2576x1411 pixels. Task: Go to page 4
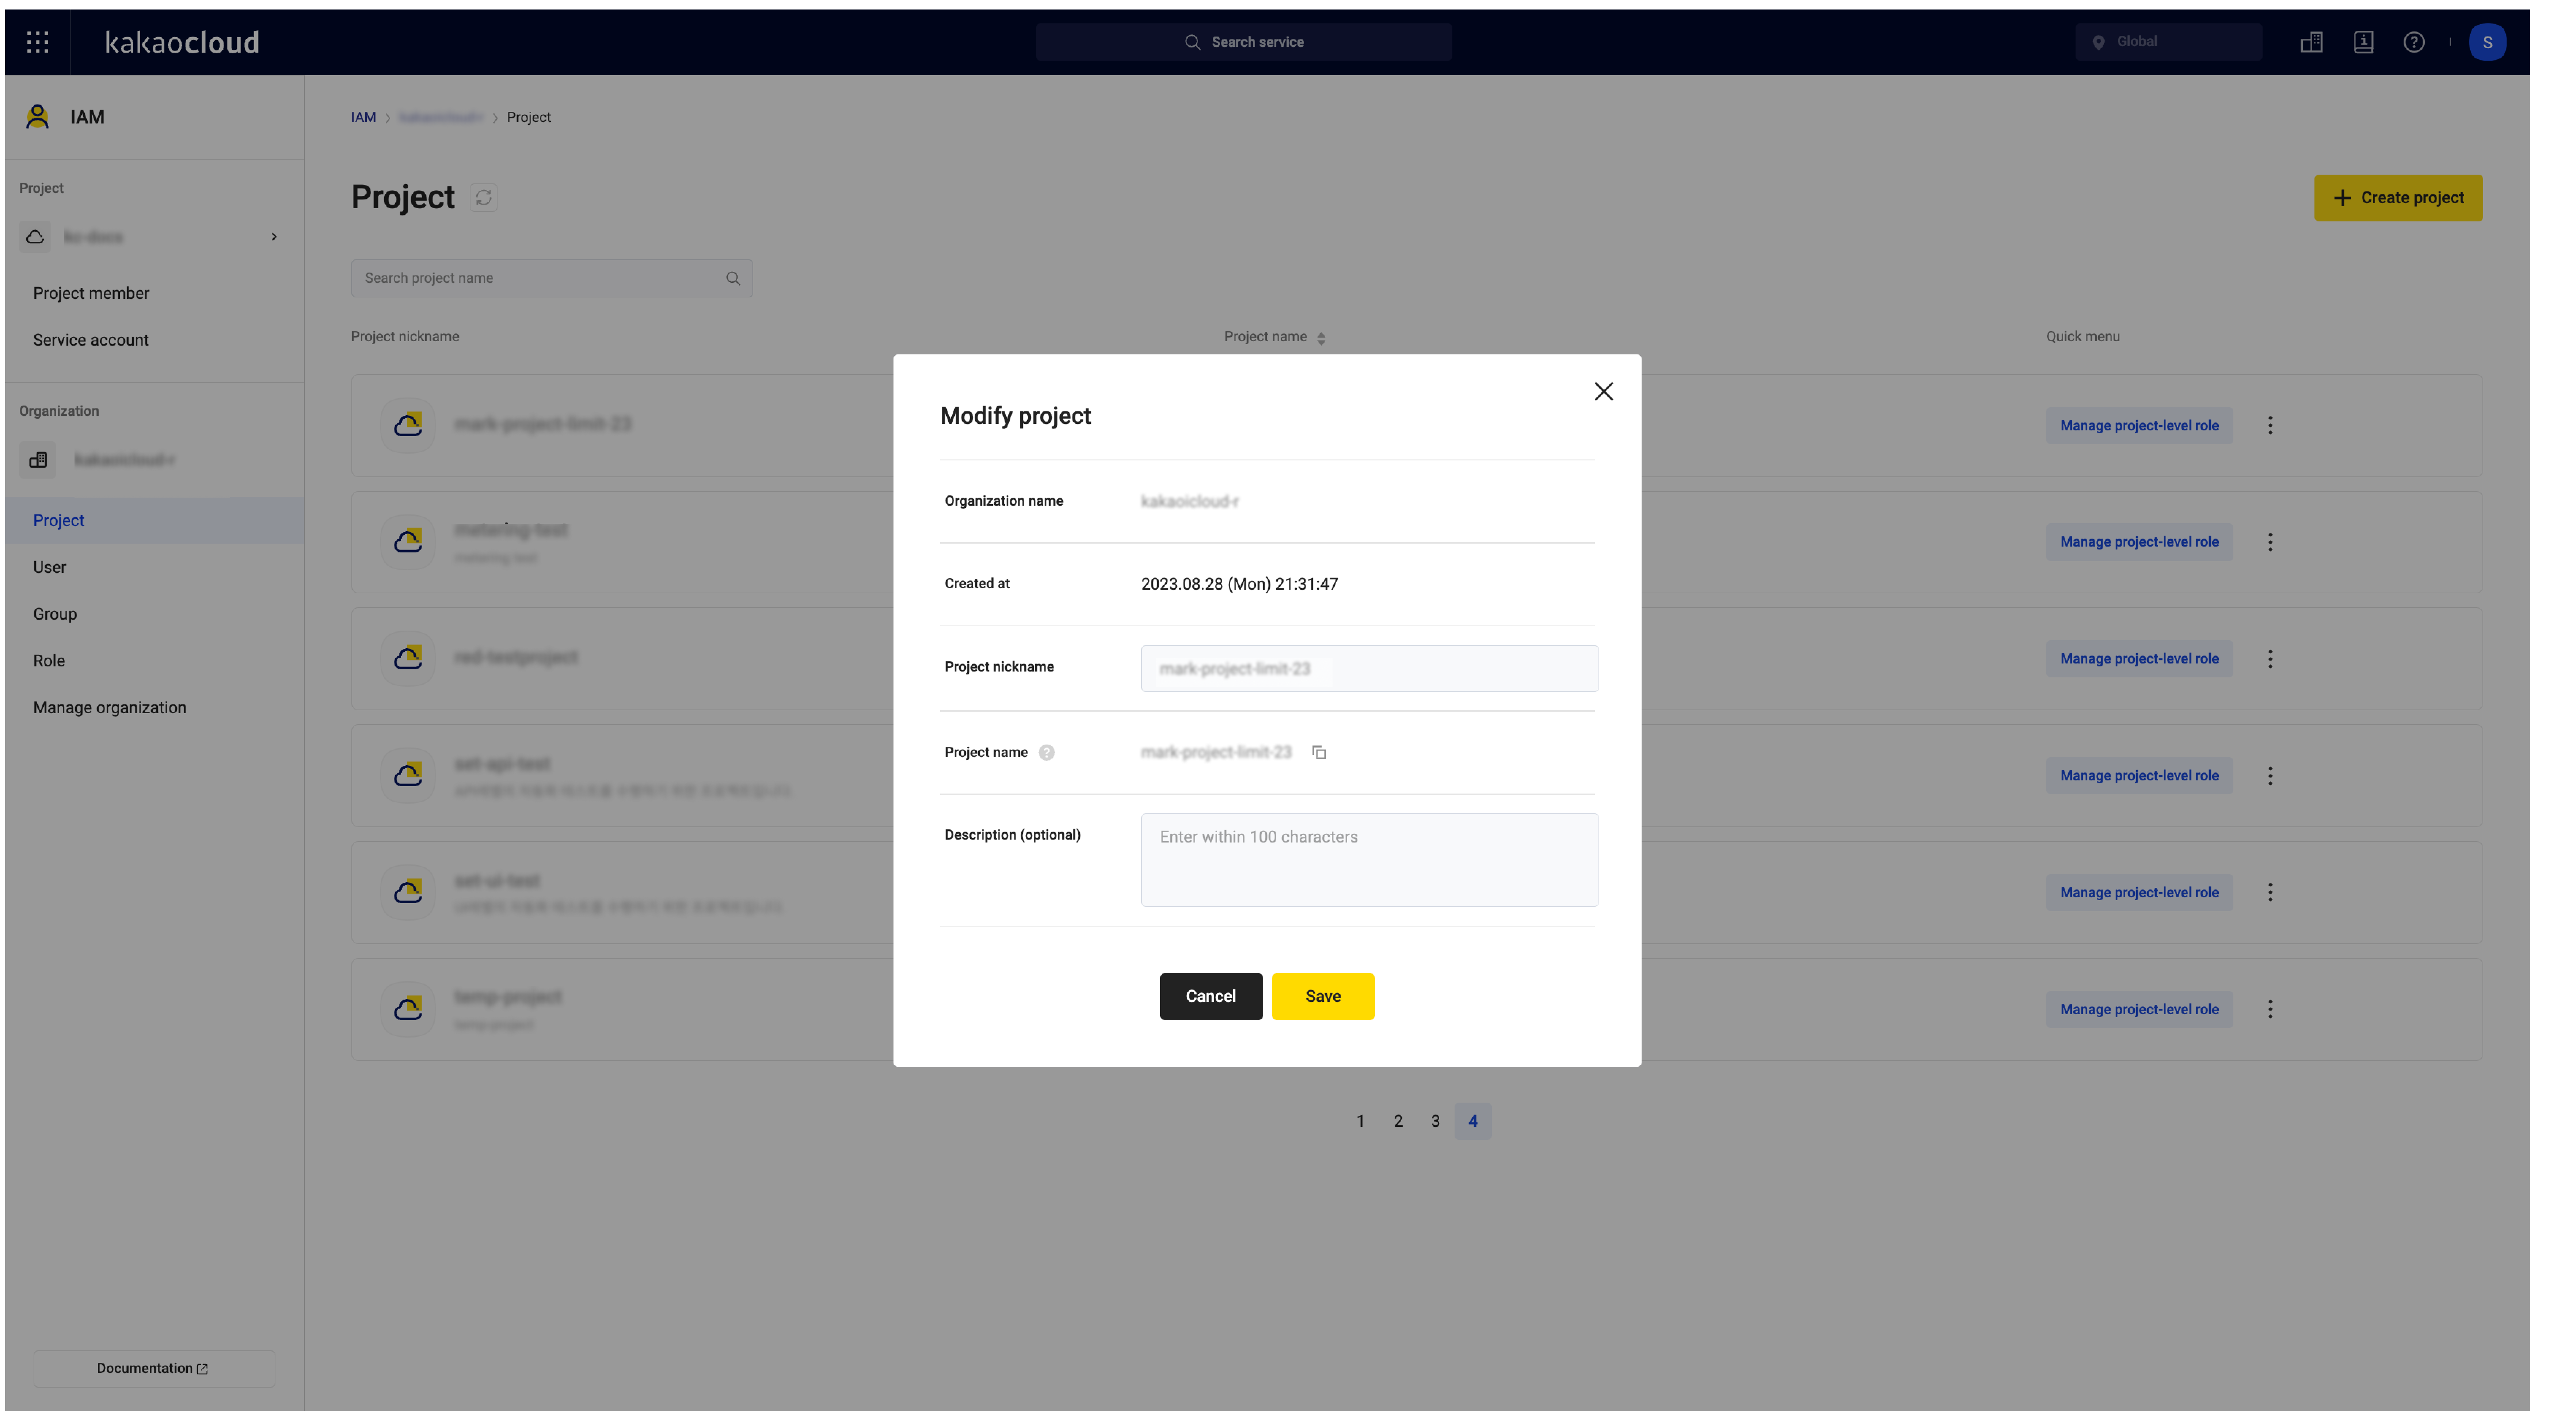pos(1472,1121)
